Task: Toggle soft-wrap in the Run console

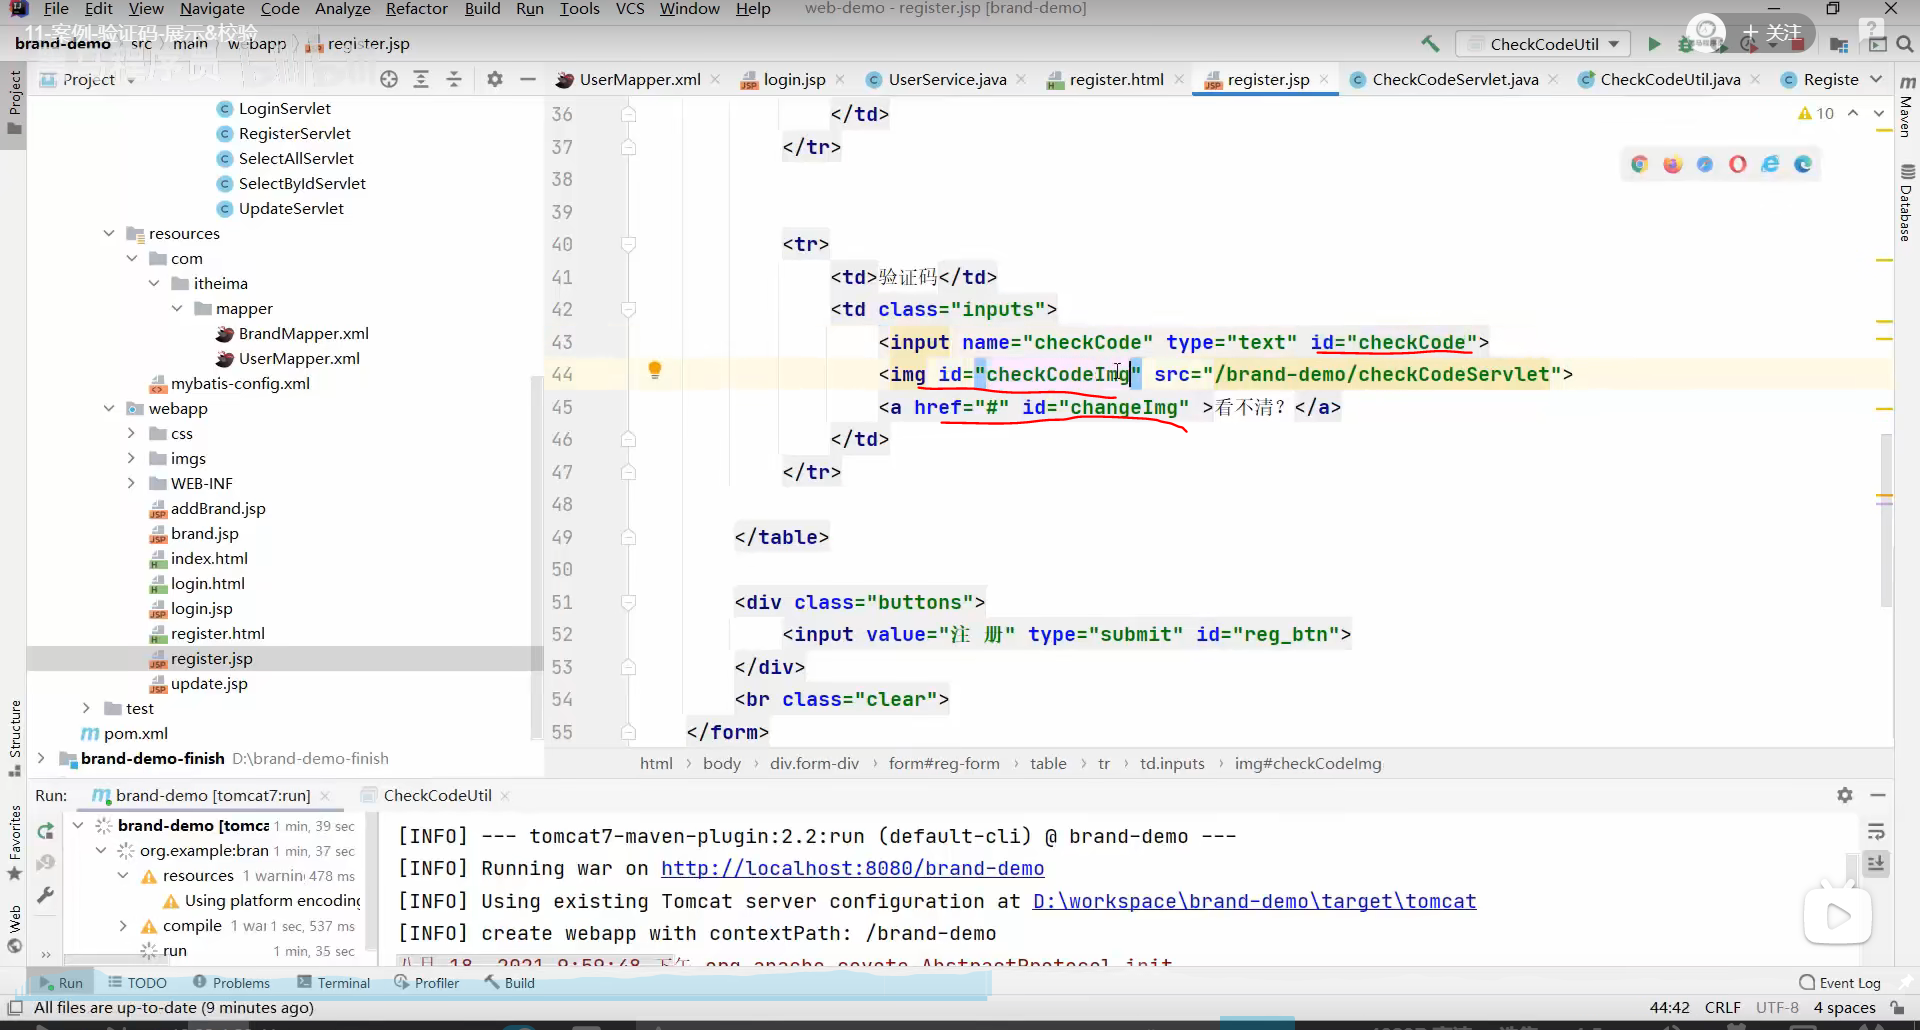Action: [1876, 832]
